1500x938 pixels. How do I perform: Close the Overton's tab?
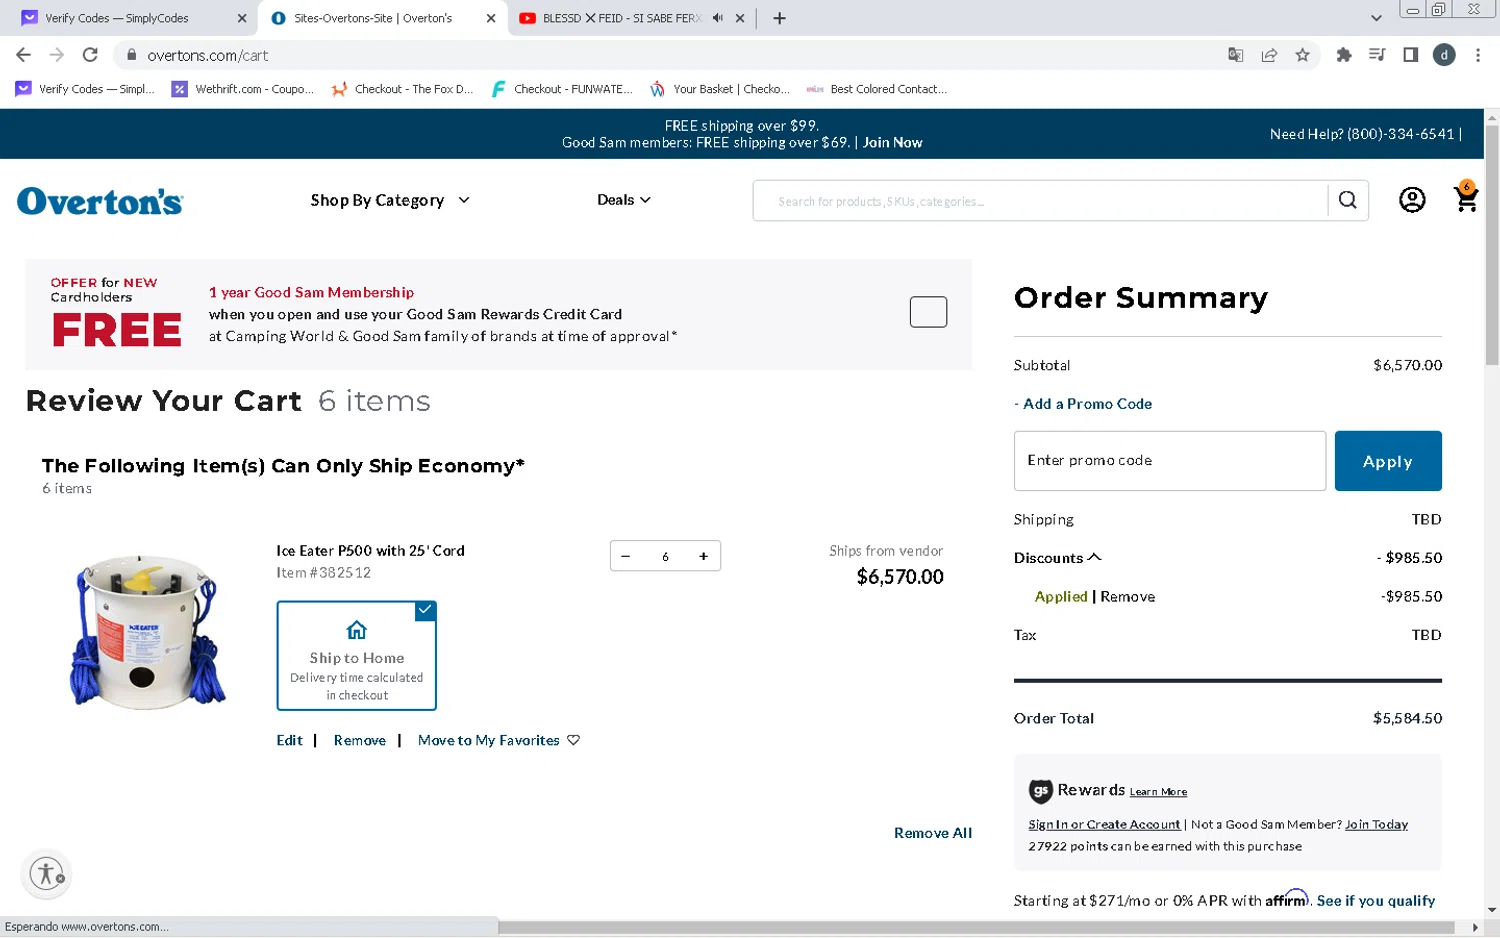(x=491, y=18)
